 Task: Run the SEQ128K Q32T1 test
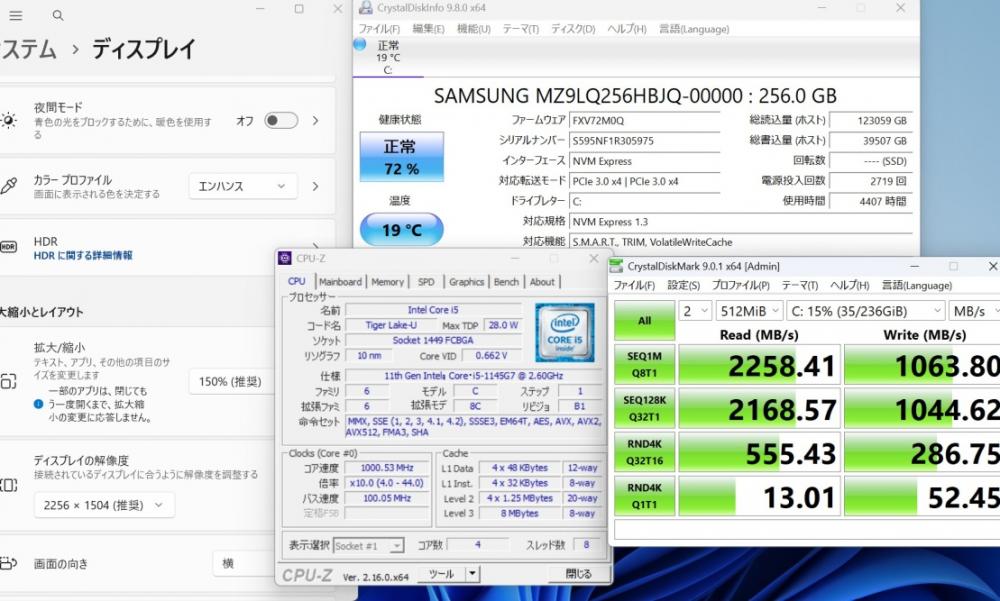(644, 408)
